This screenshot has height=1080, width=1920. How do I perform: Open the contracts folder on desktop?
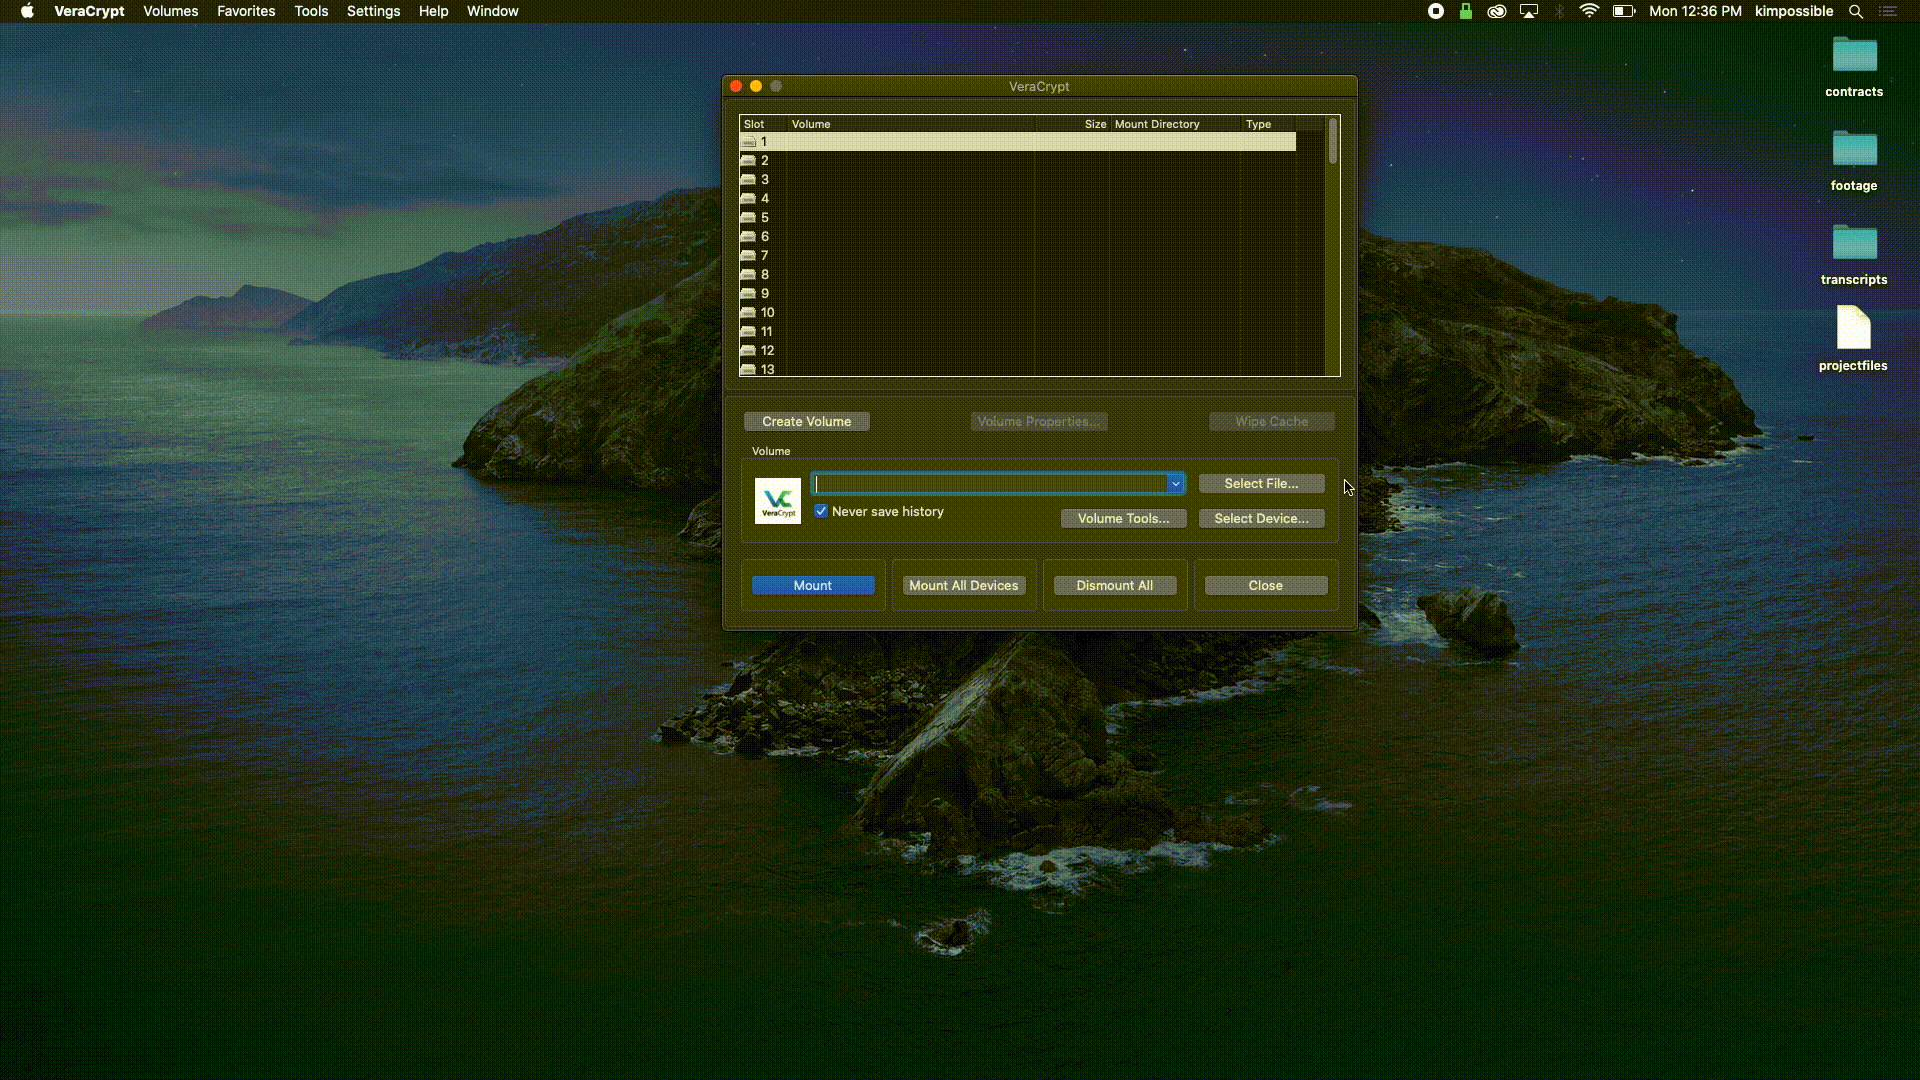[1853, 56]
